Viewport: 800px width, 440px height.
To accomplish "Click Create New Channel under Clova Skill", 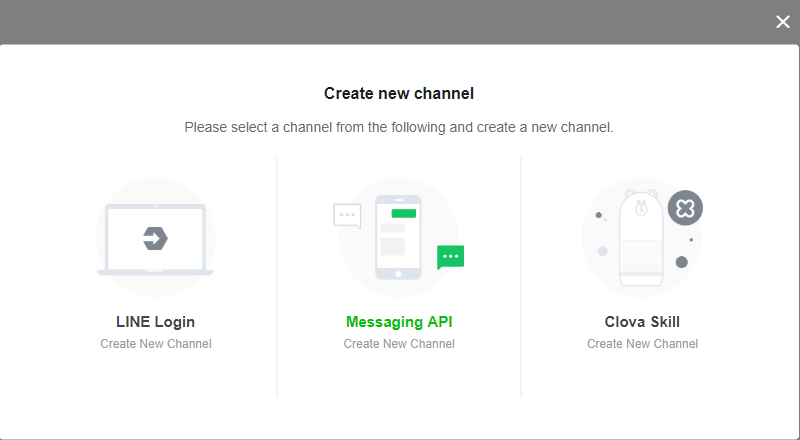I will point(642,344).
